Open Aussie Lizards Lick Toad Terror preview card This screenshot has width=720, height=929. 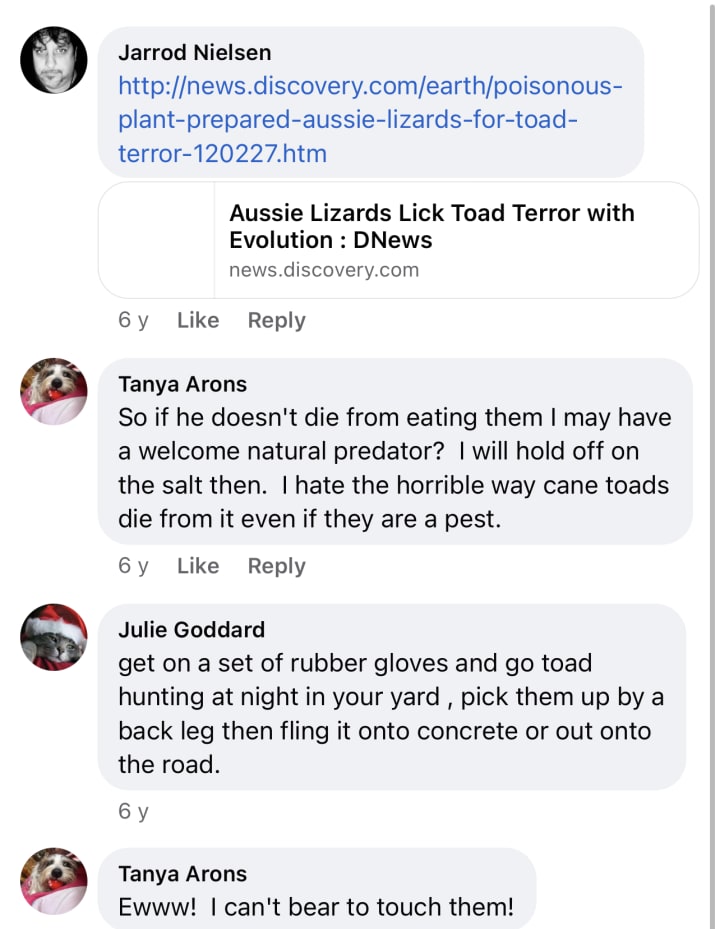pos(398,240)
